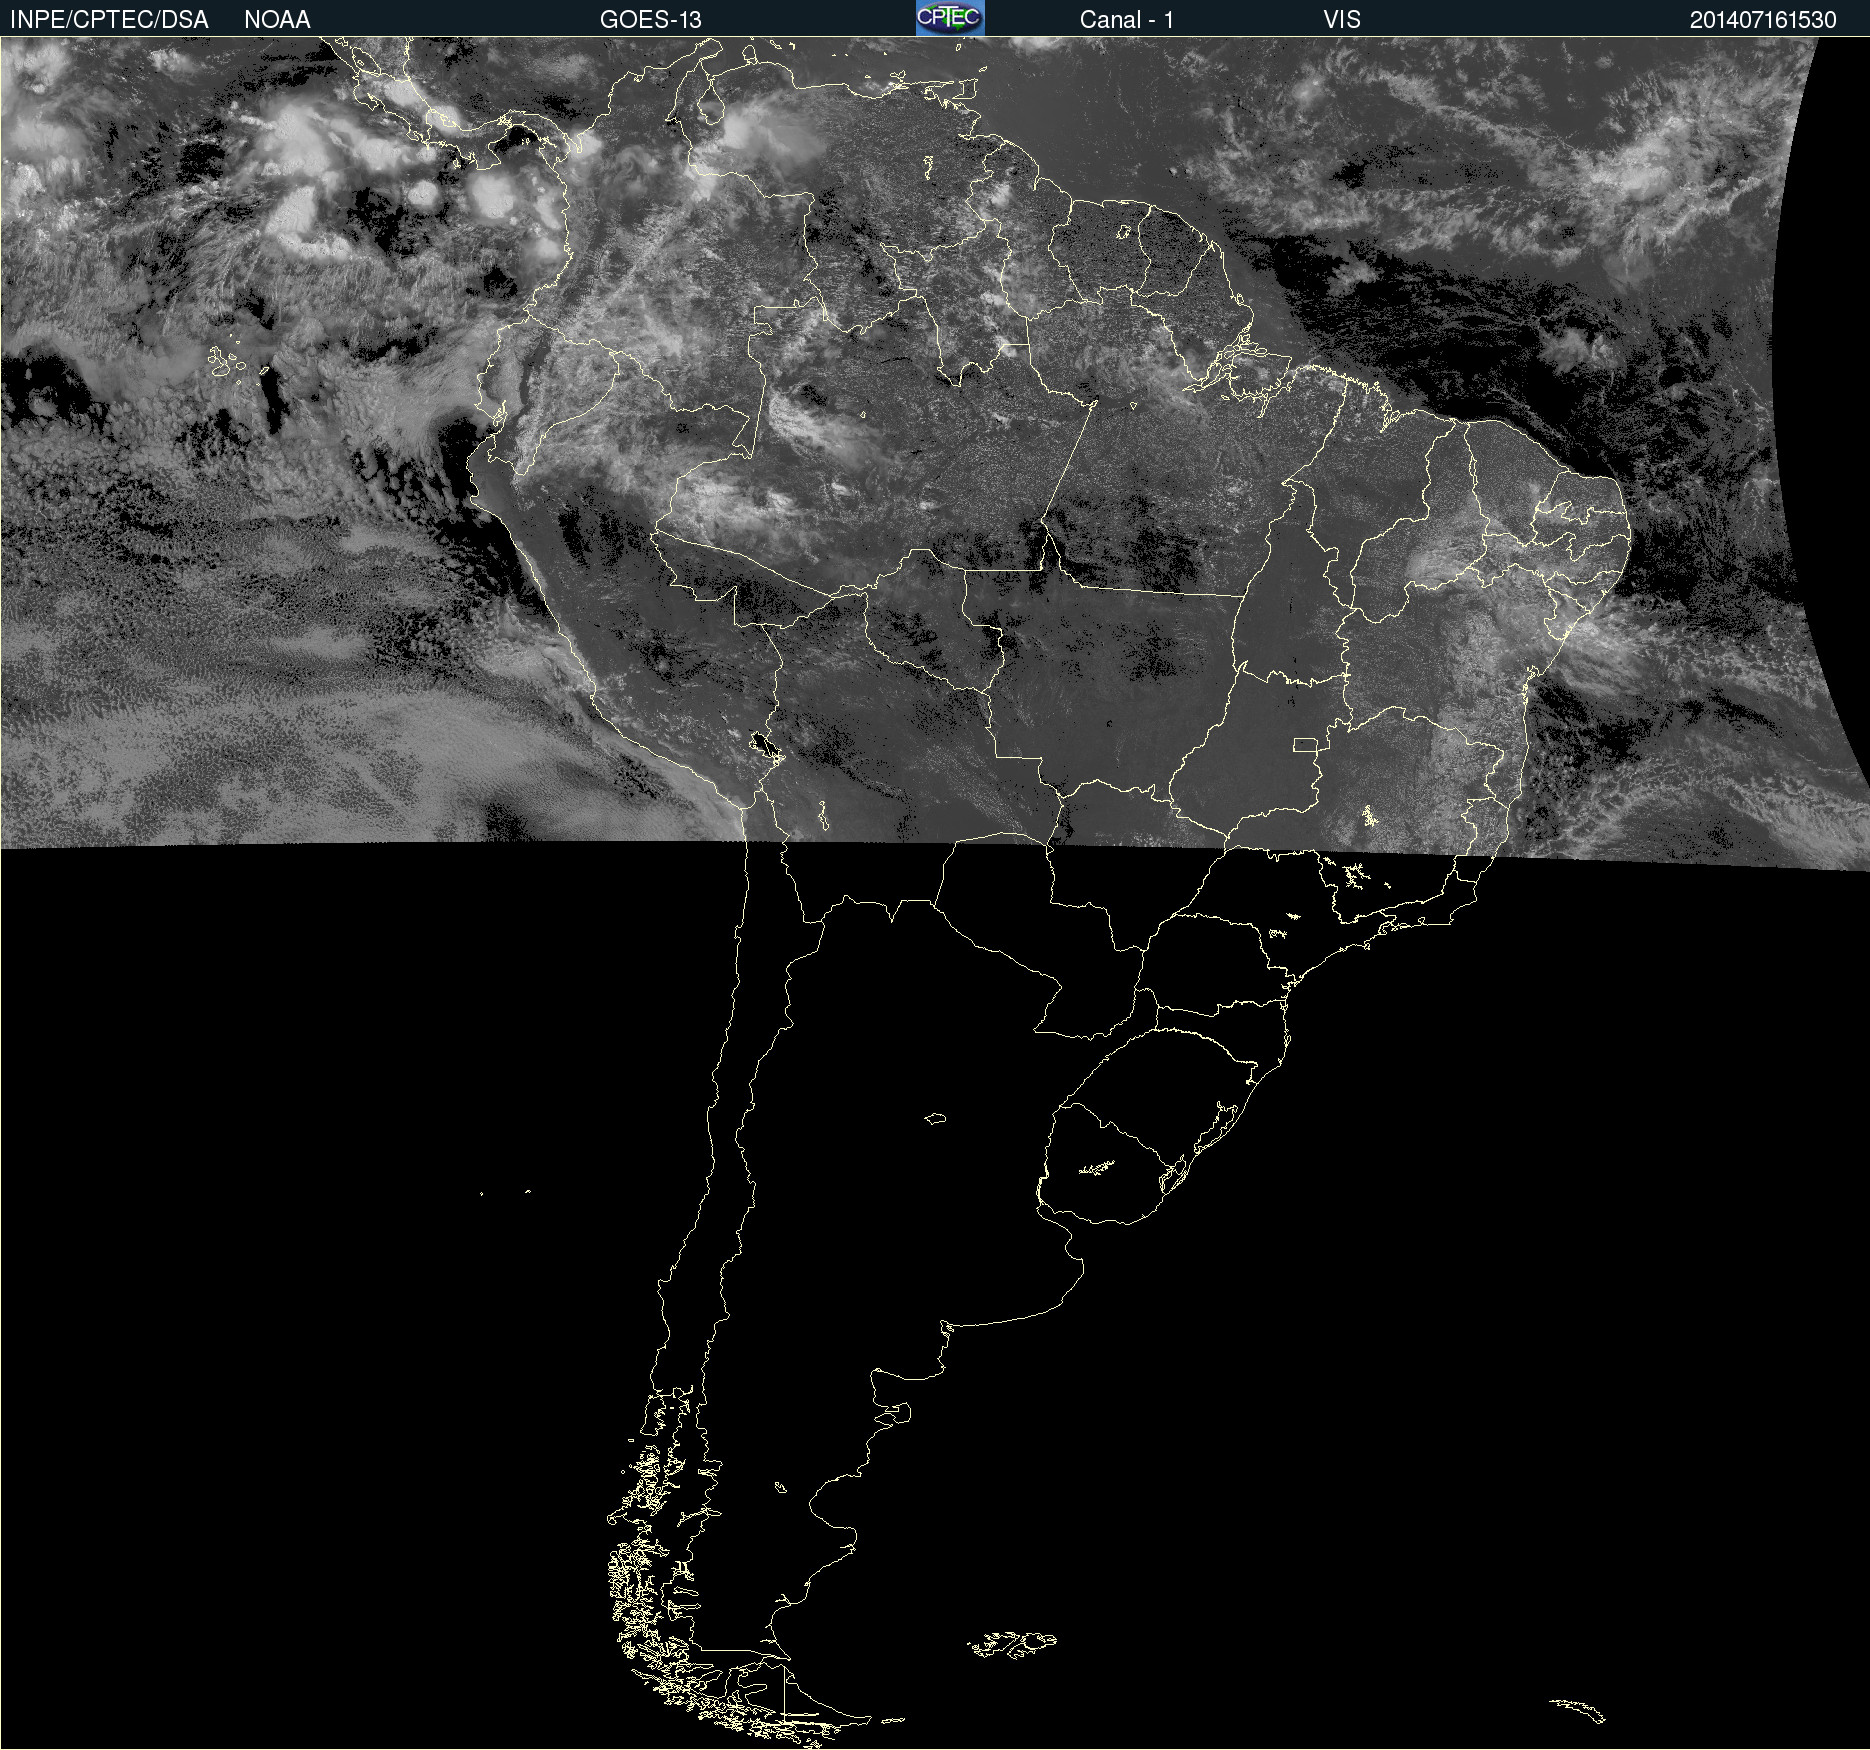This screenshot has width=1870, height=1750.
Task: Click the CPTEC logo in header
Action: tap(949, 18)
